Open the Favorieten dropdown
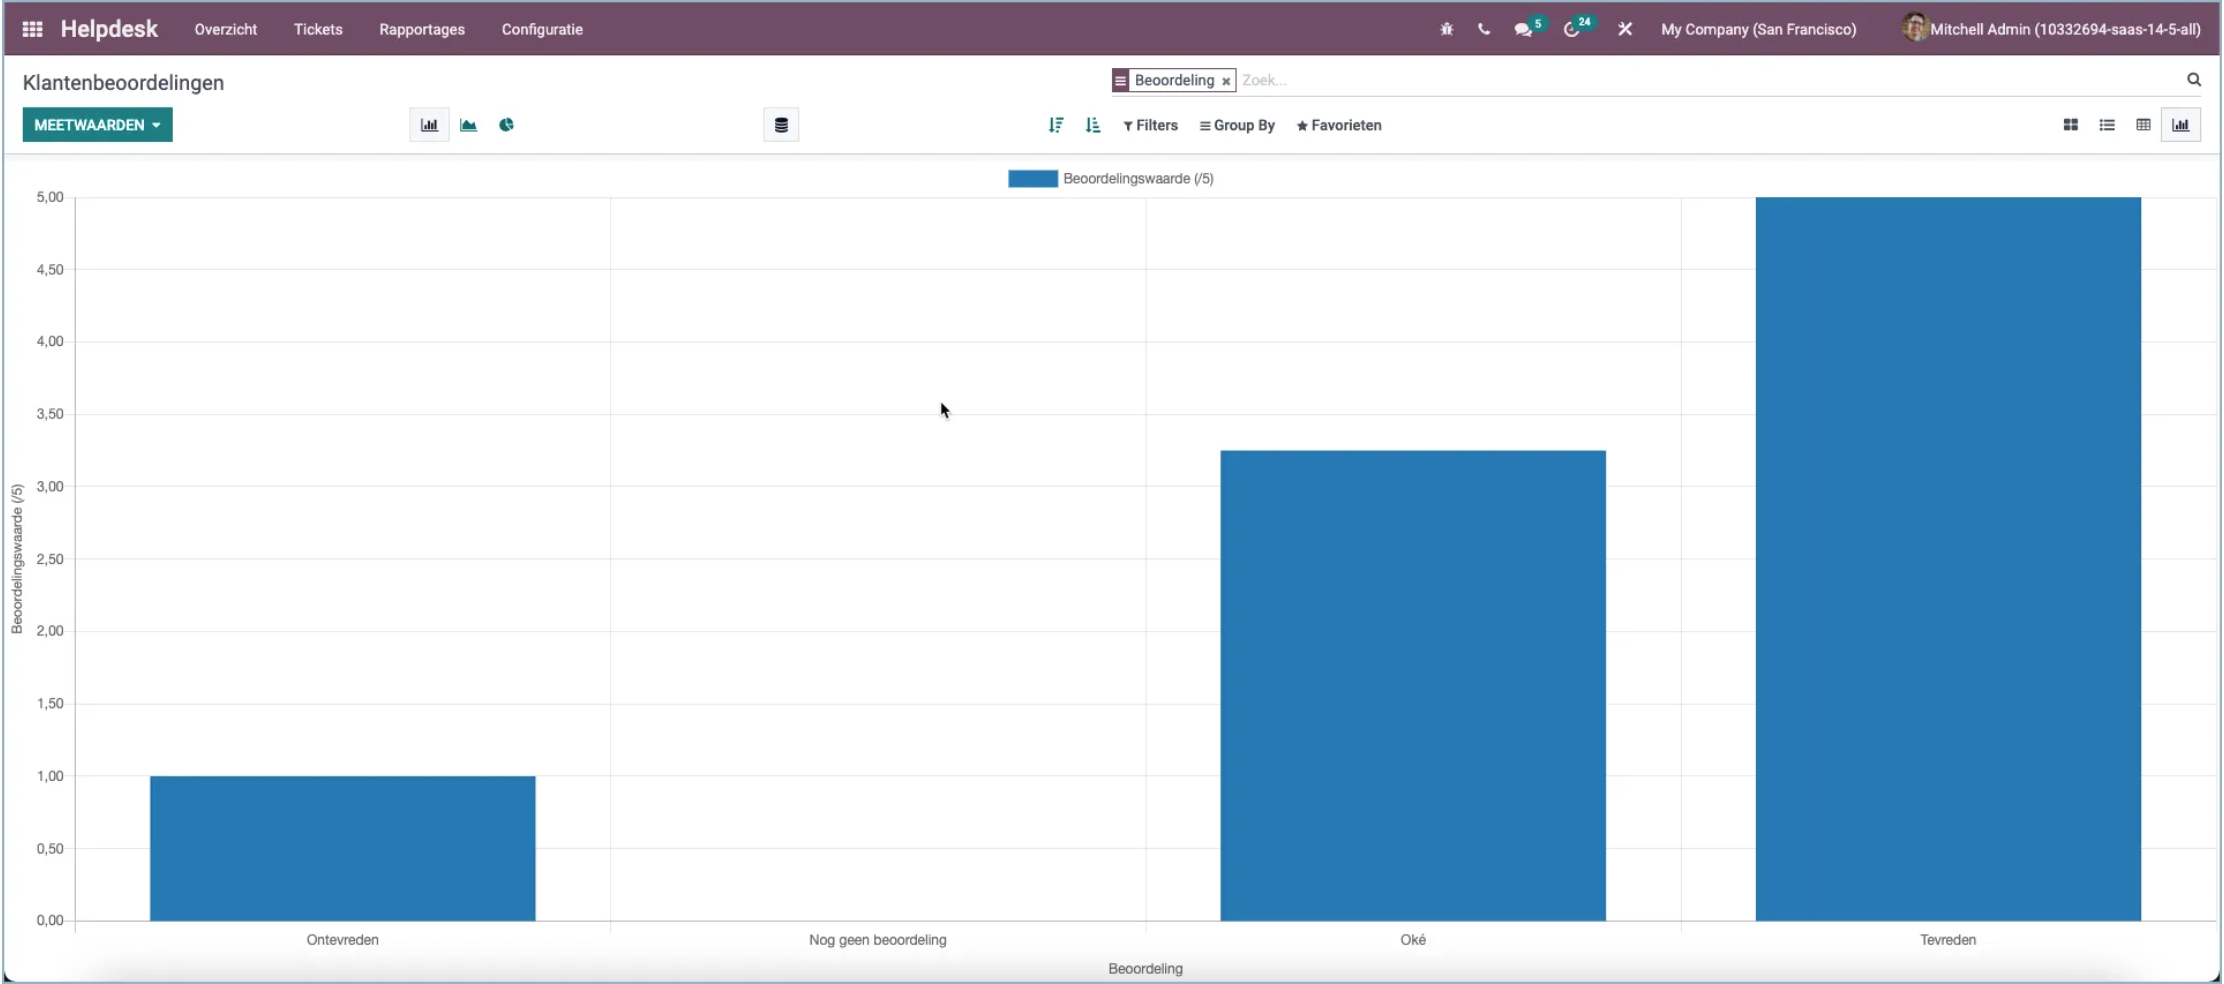The image size is (2224, 984). click(x=1339, y=125)
